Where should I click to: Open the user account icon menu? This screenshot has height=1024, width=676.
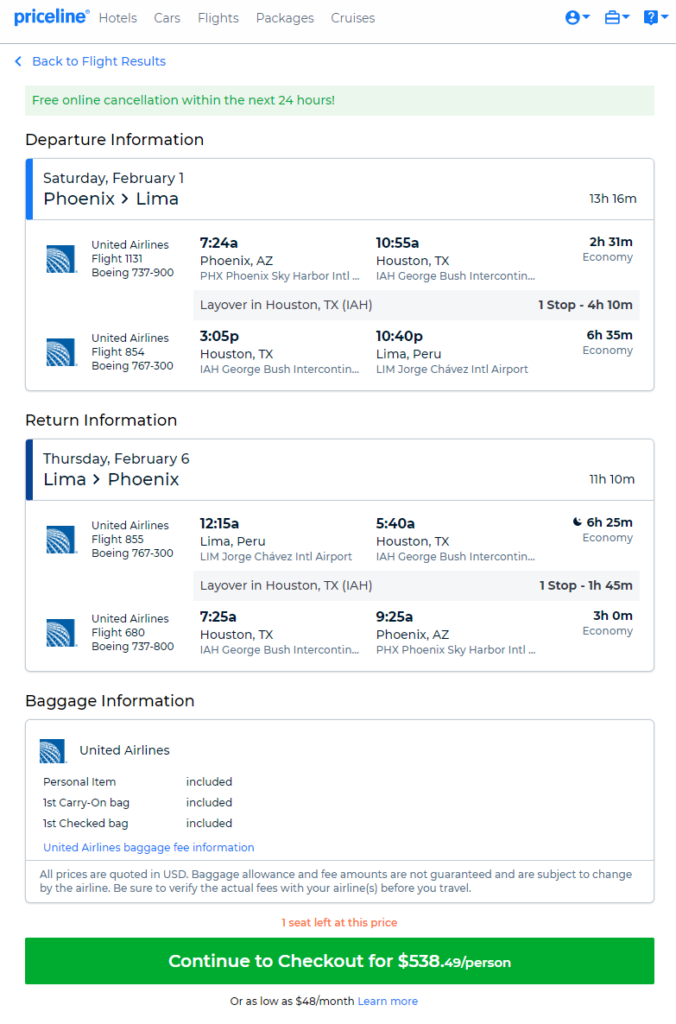click(x=572, y=18)
